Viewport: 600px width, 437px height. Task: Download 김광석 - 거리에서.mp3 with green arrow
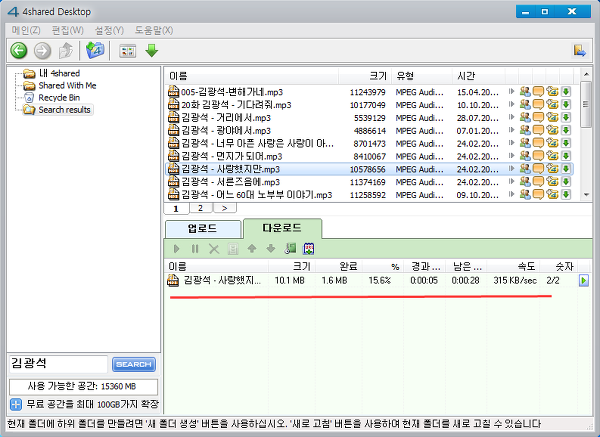(x=566, y=117)
